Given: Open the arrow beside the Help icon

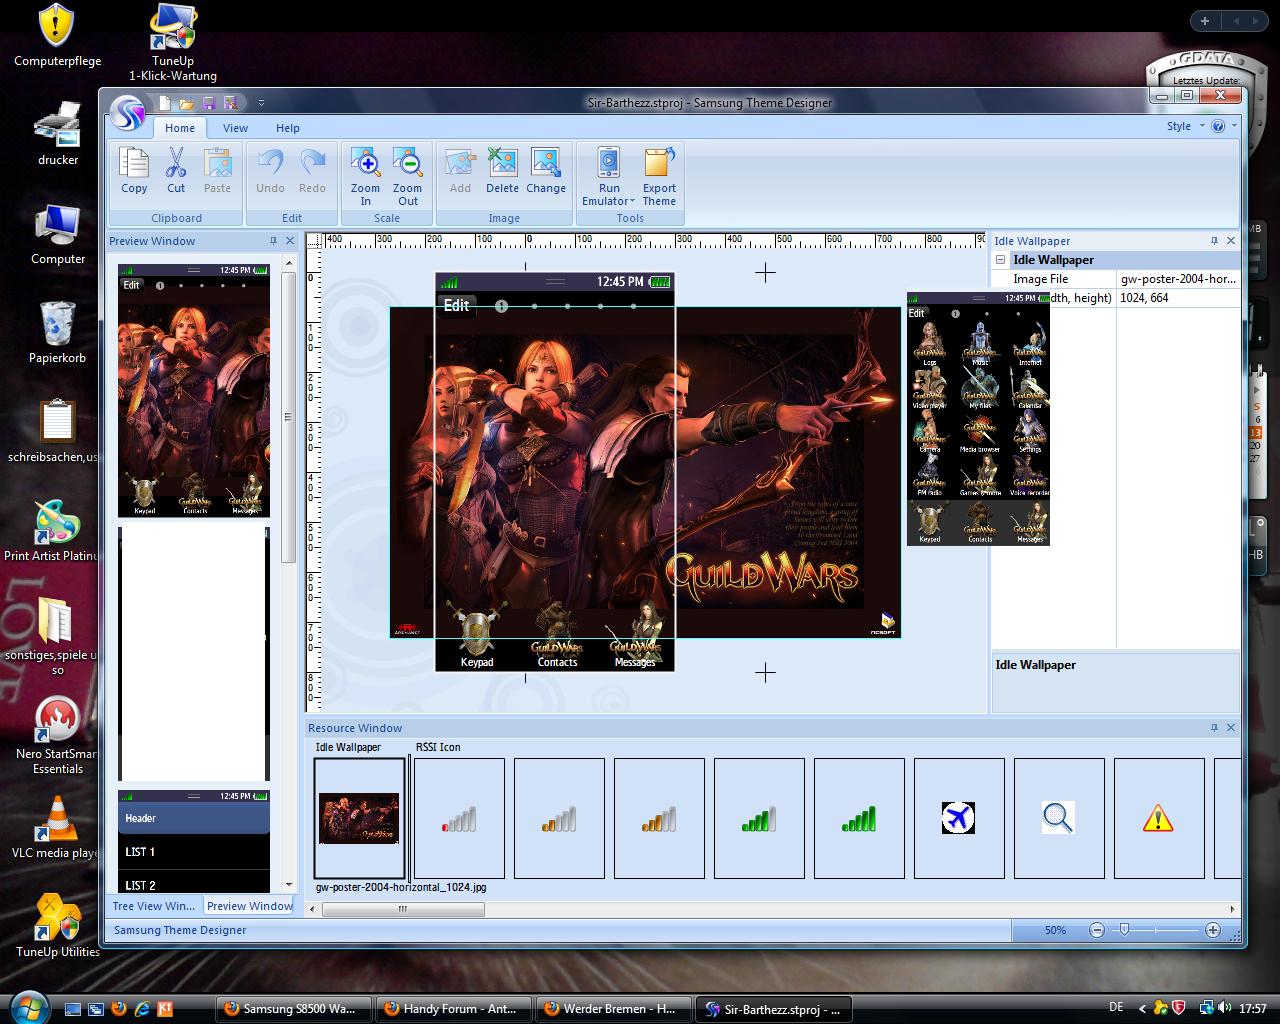Looking at the screenshot, I should 1234,126.
